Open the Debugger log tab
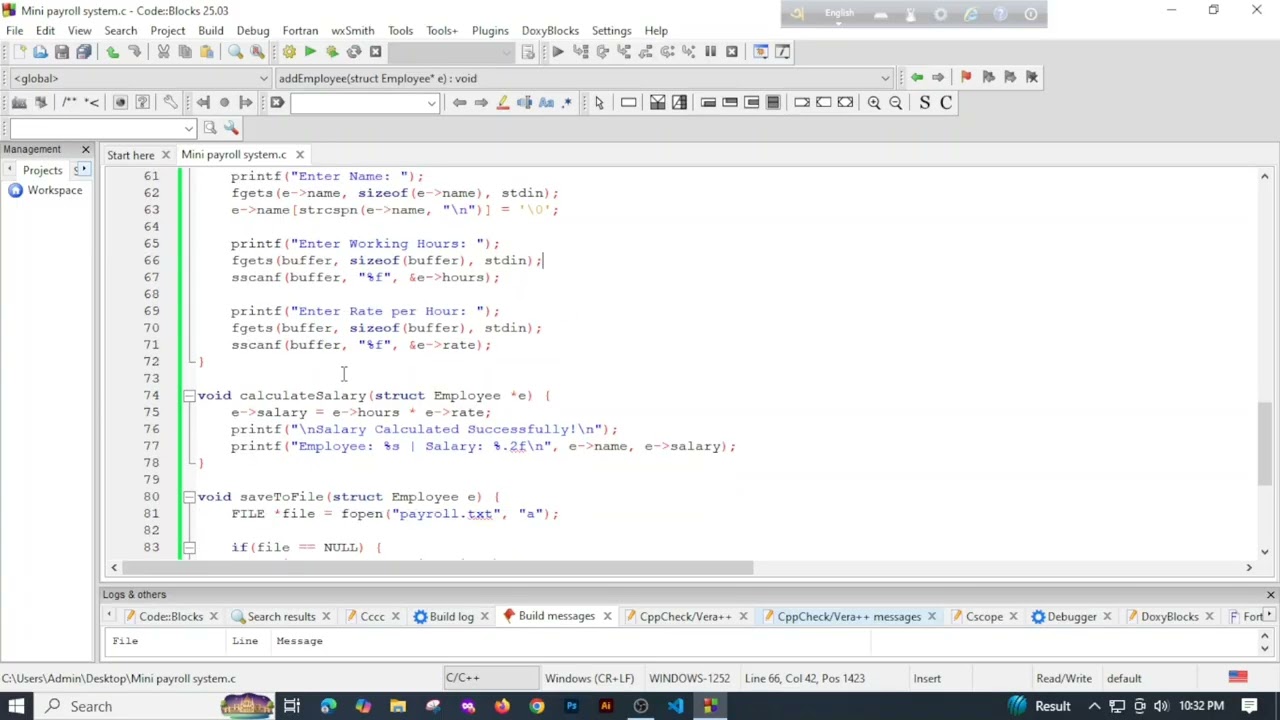 click(1071, 616)
